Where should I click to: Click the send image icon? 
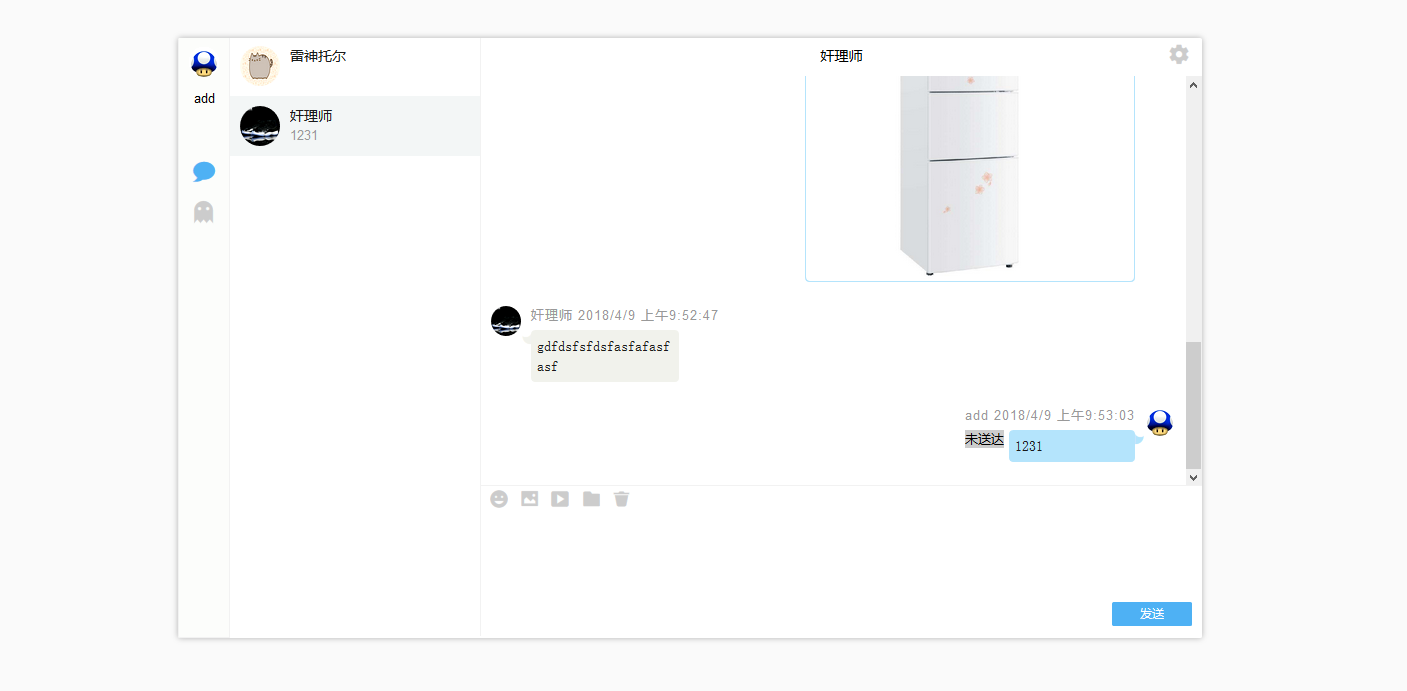(x=529, y=498)
